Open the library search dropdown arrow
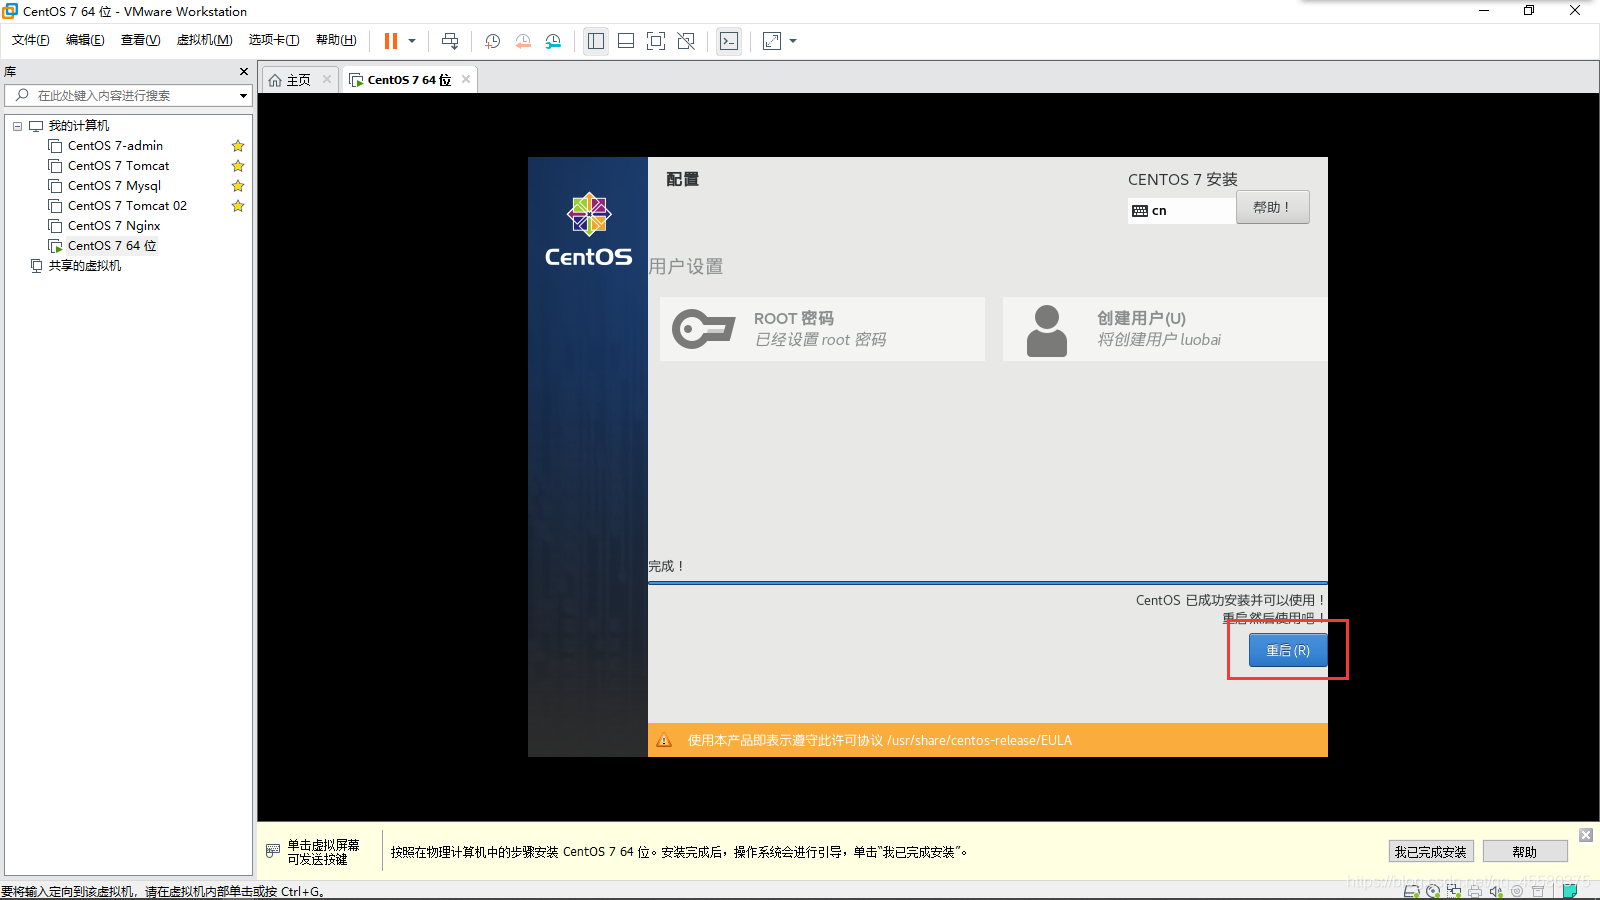The width and height of the screenshot is (1600, 900). click(x=243, y=95)
